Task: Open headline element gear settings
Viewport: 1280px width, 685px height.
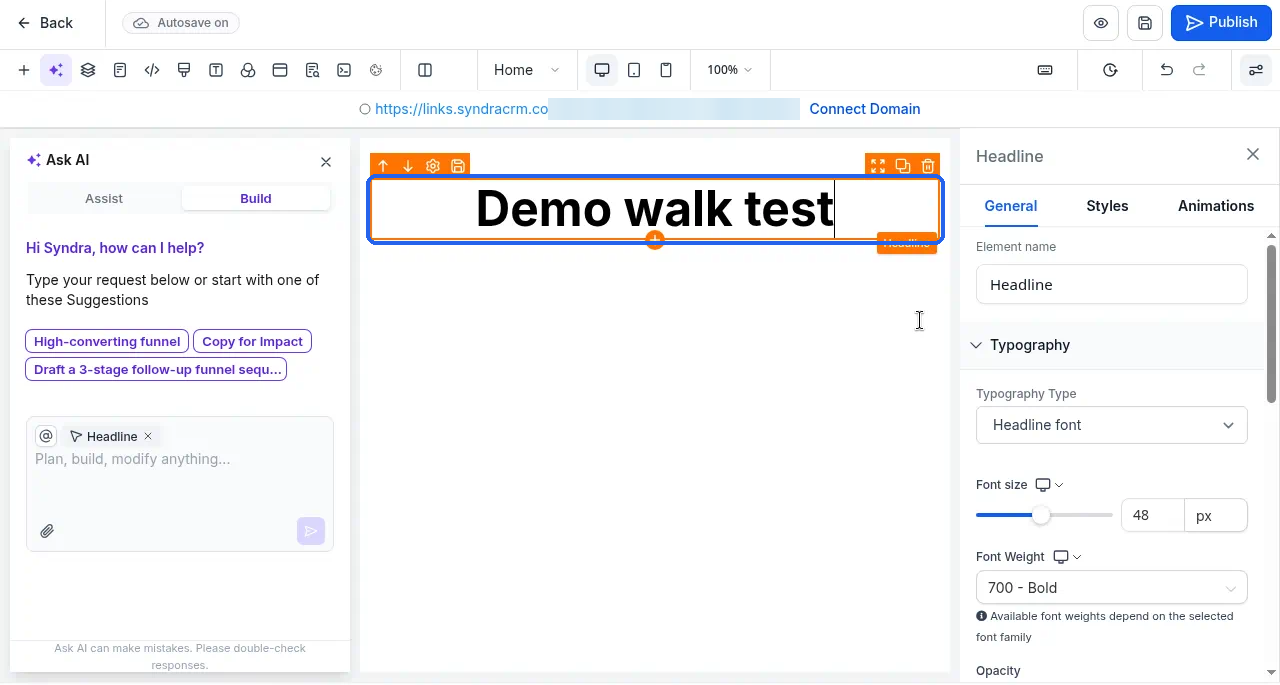Action: click(x=433, y=166)
